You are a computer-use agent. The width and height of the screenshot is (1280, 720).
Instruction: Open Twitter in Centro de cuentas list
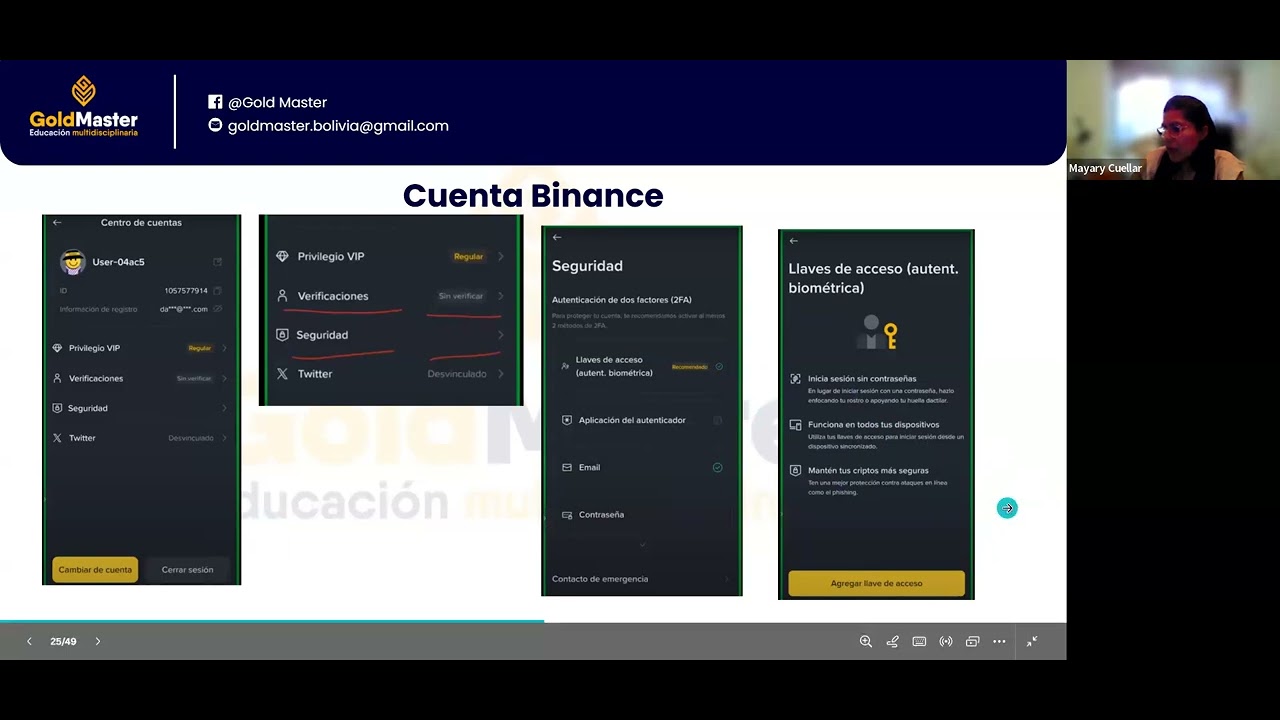pyautogui.click(x=141, y=438)
